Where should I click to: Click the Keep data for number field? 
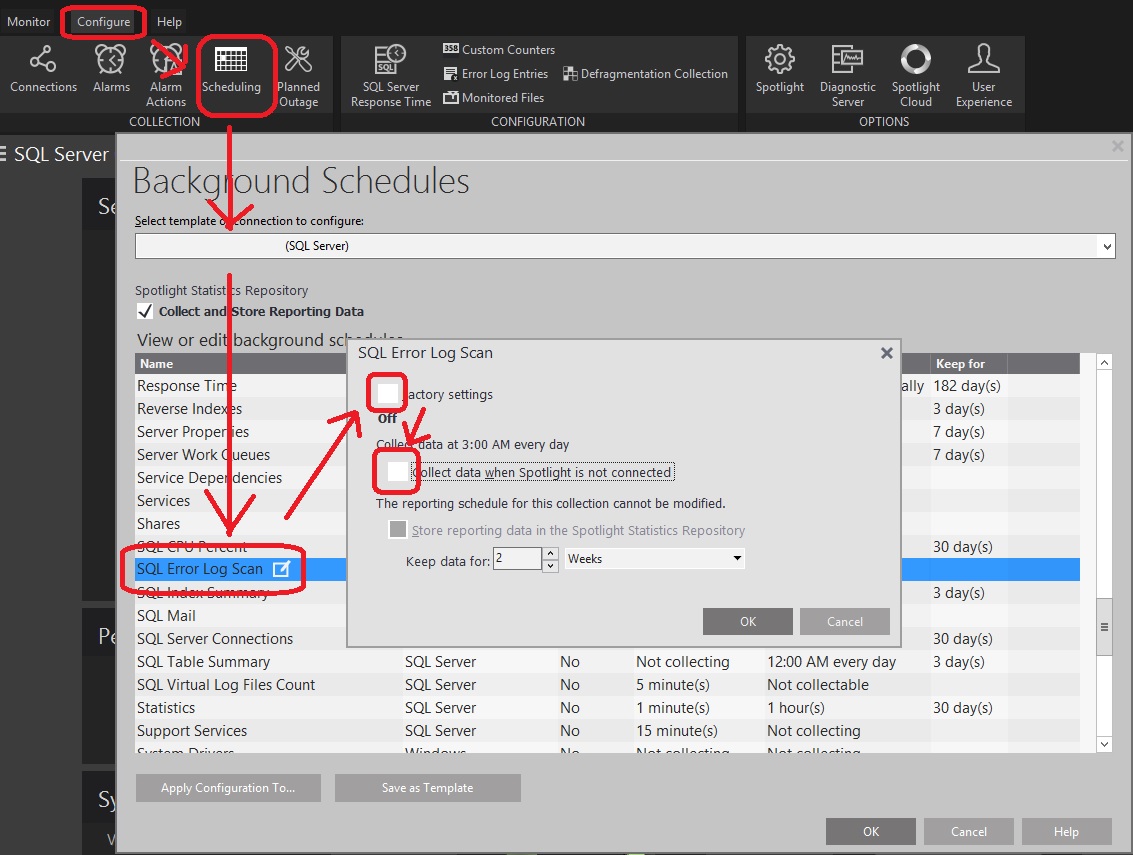[517, 559]
